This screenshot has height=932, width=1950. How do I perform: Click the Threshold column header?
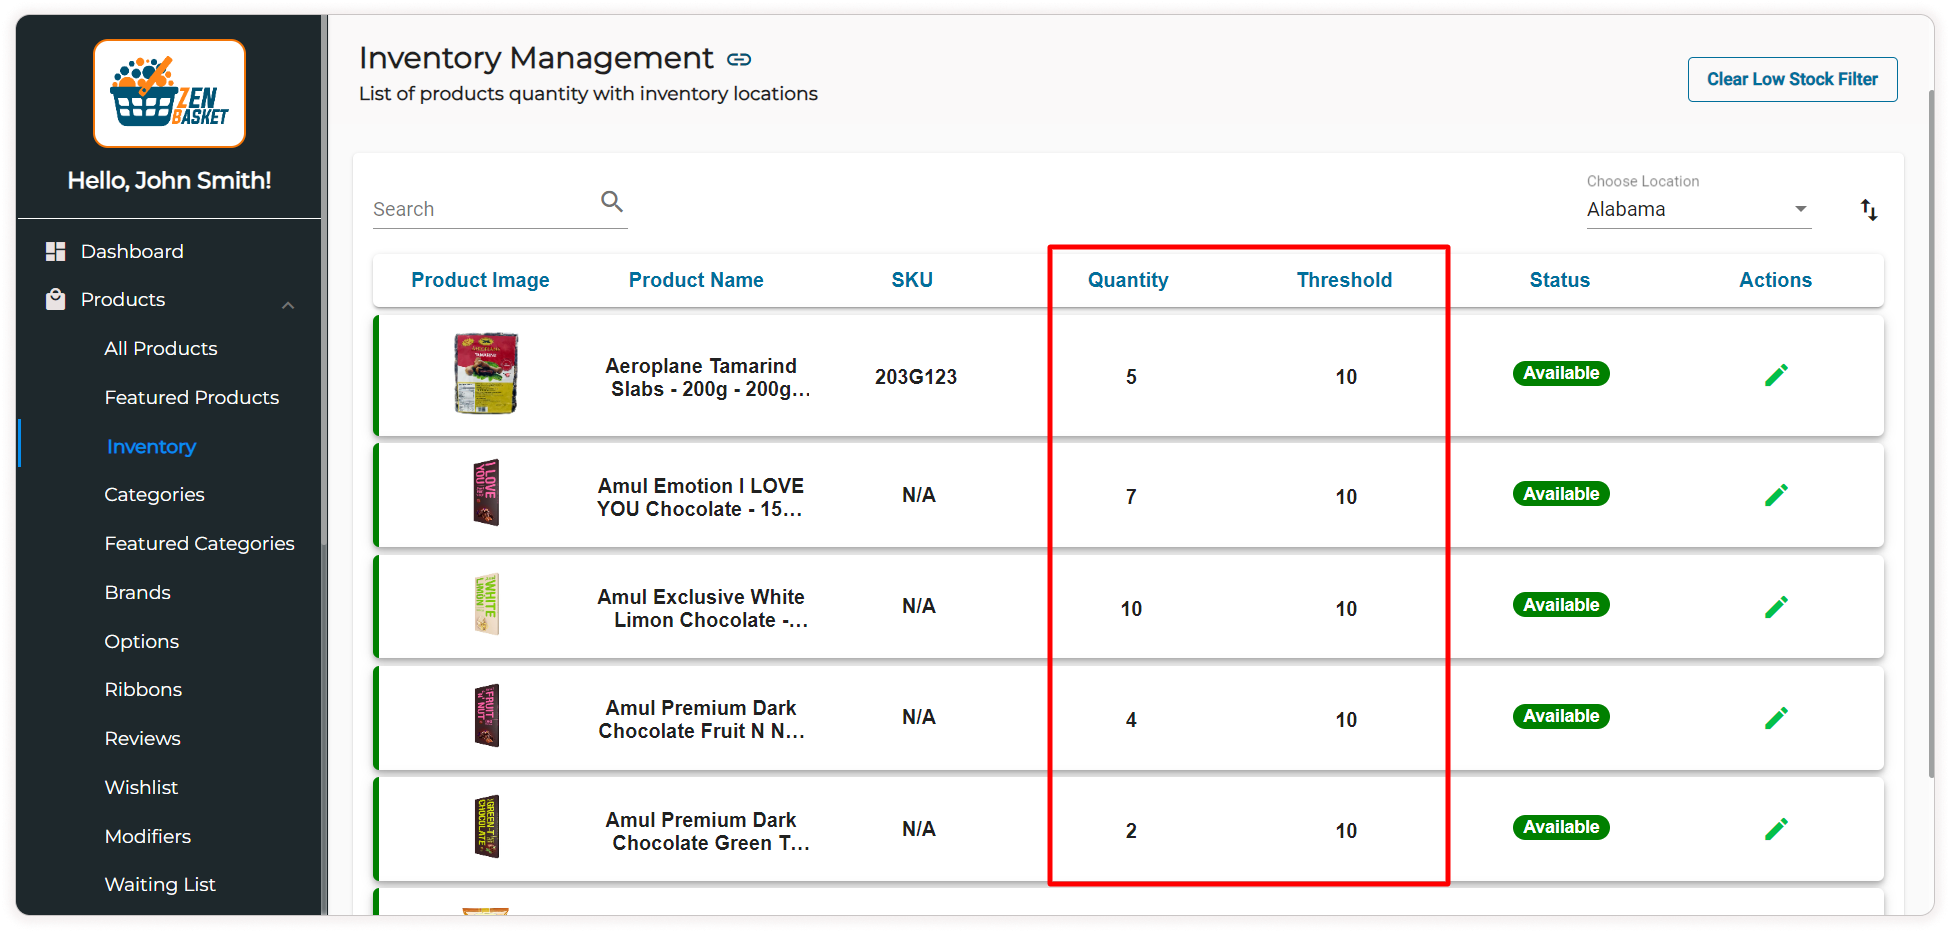click(1344, 280)
